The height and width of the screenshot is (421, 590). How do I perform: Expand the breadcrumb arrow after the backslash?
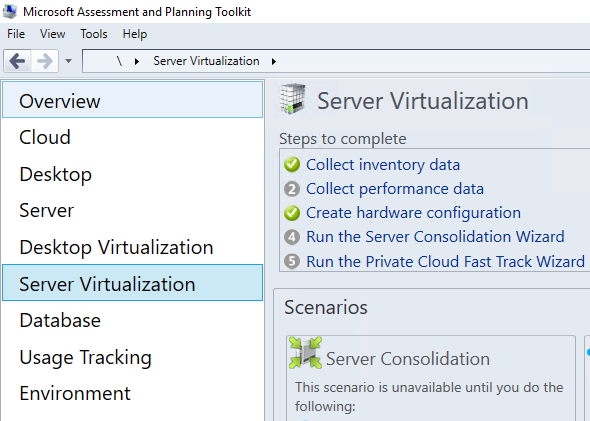pyautogui.click(x=137, y=61)
